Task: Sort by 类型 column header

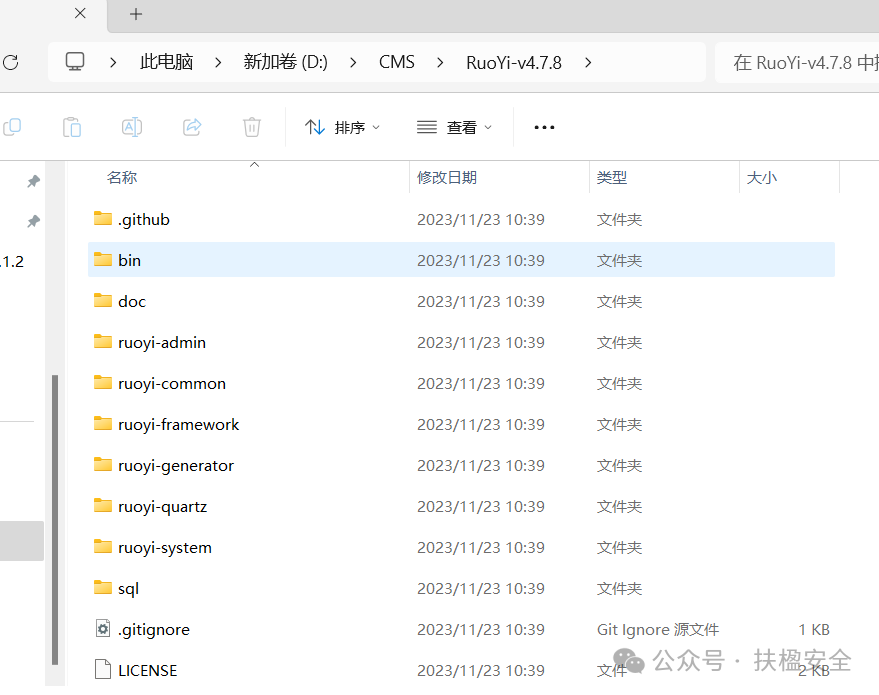Action: [612, 178]
